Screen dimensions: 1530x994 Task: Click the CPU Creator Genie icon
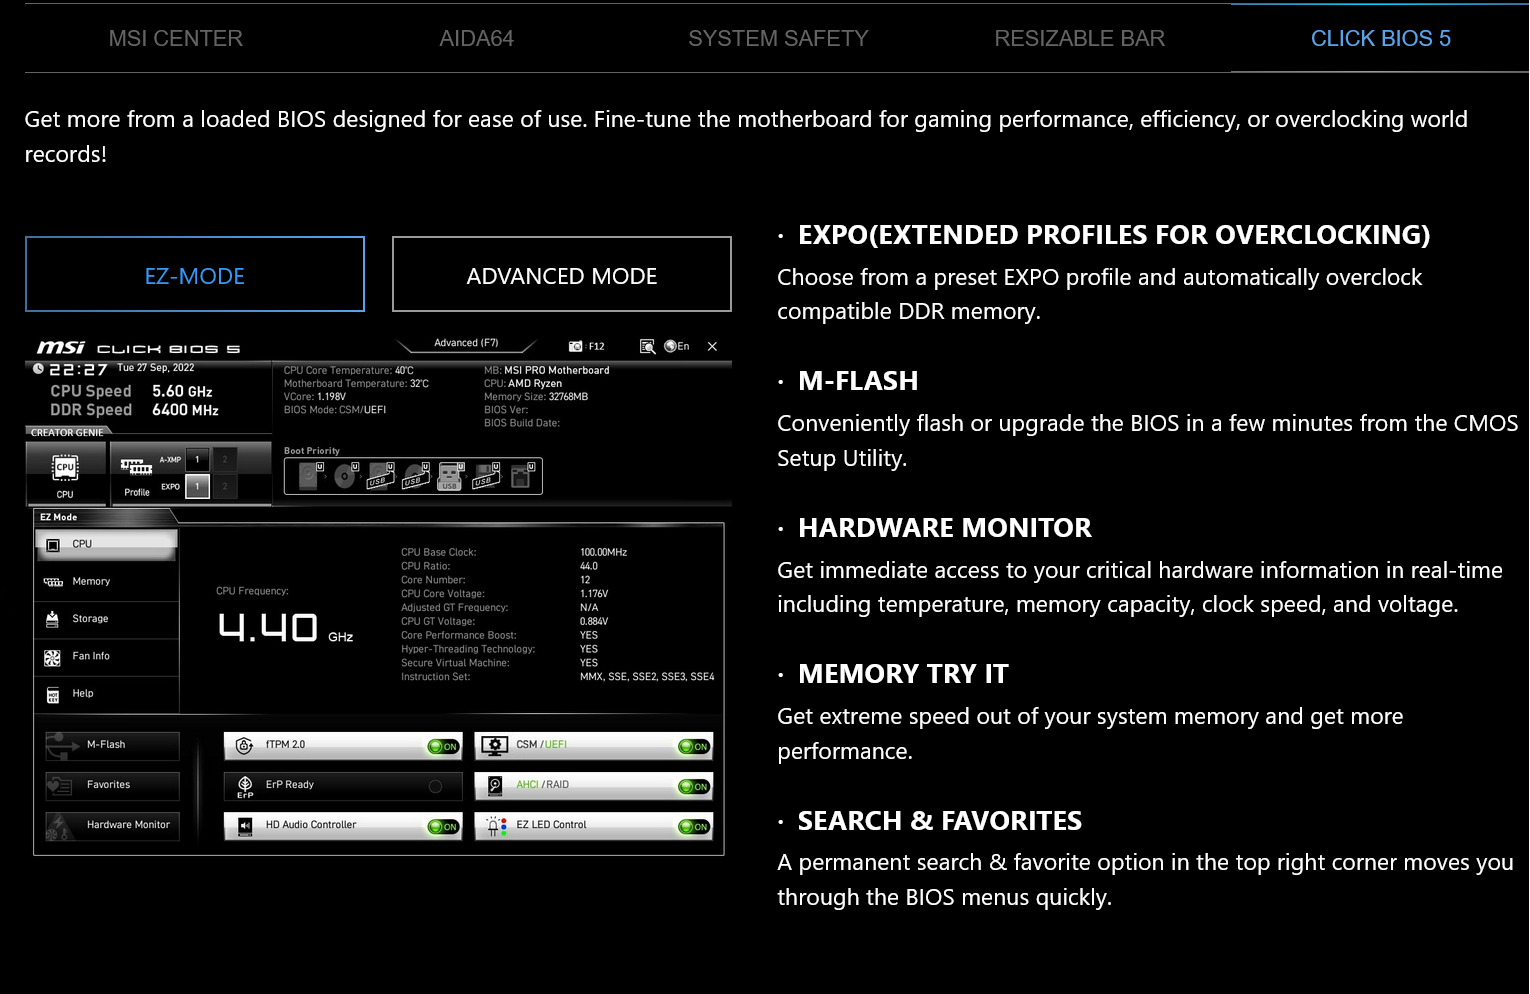coord(65,471)
